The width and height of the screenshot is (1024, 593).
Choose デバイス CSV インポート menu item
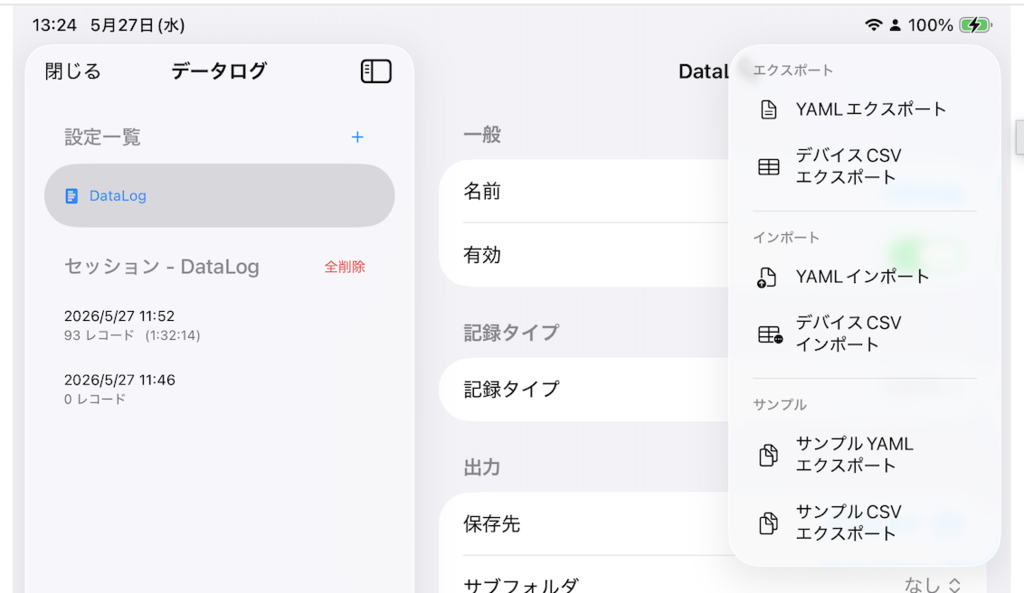pyautogui.click(x=865, y=334)
